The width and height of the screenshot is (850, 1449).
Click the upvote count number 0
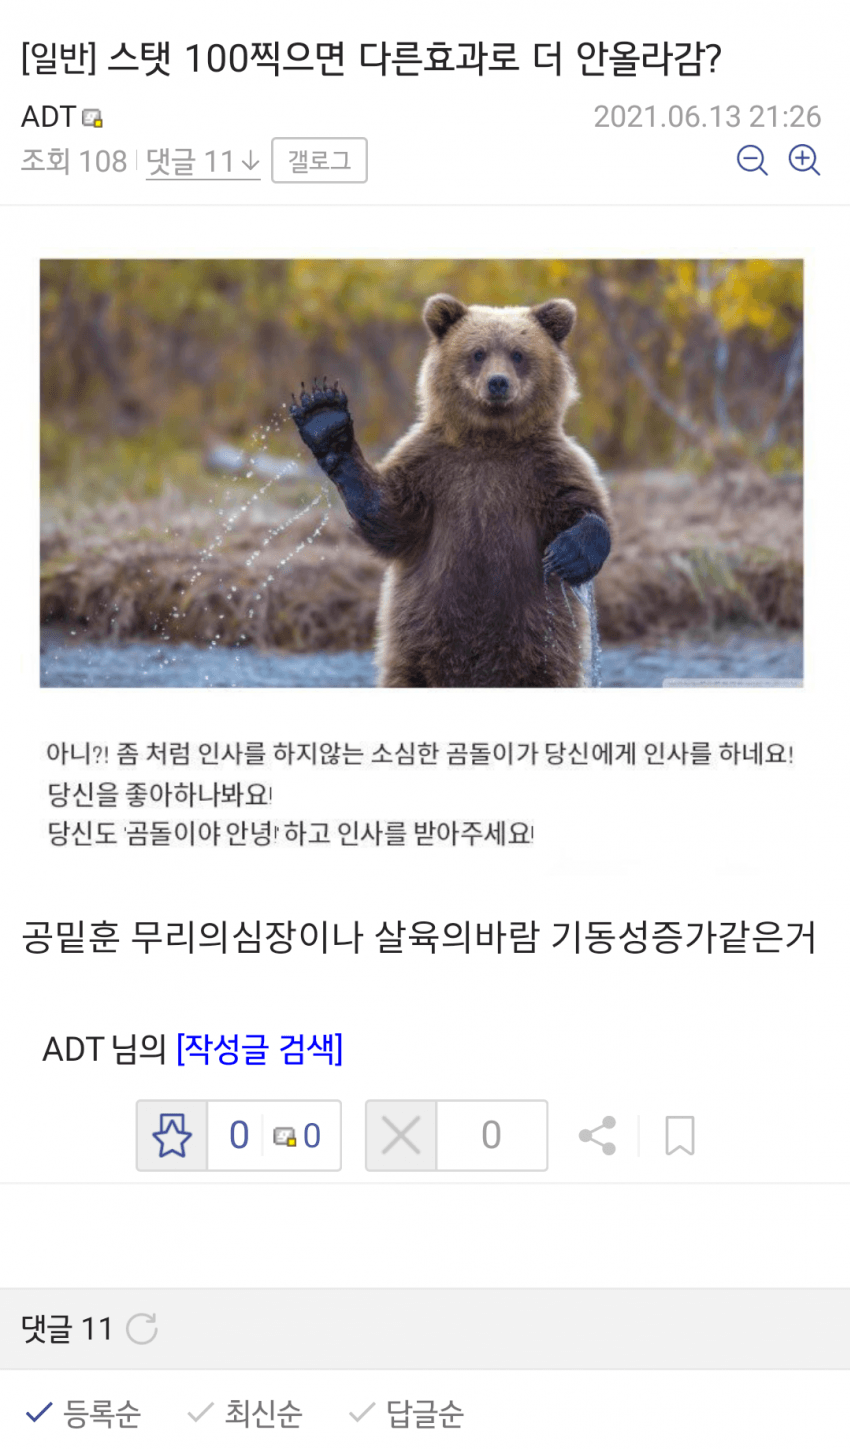(238, 1135)
